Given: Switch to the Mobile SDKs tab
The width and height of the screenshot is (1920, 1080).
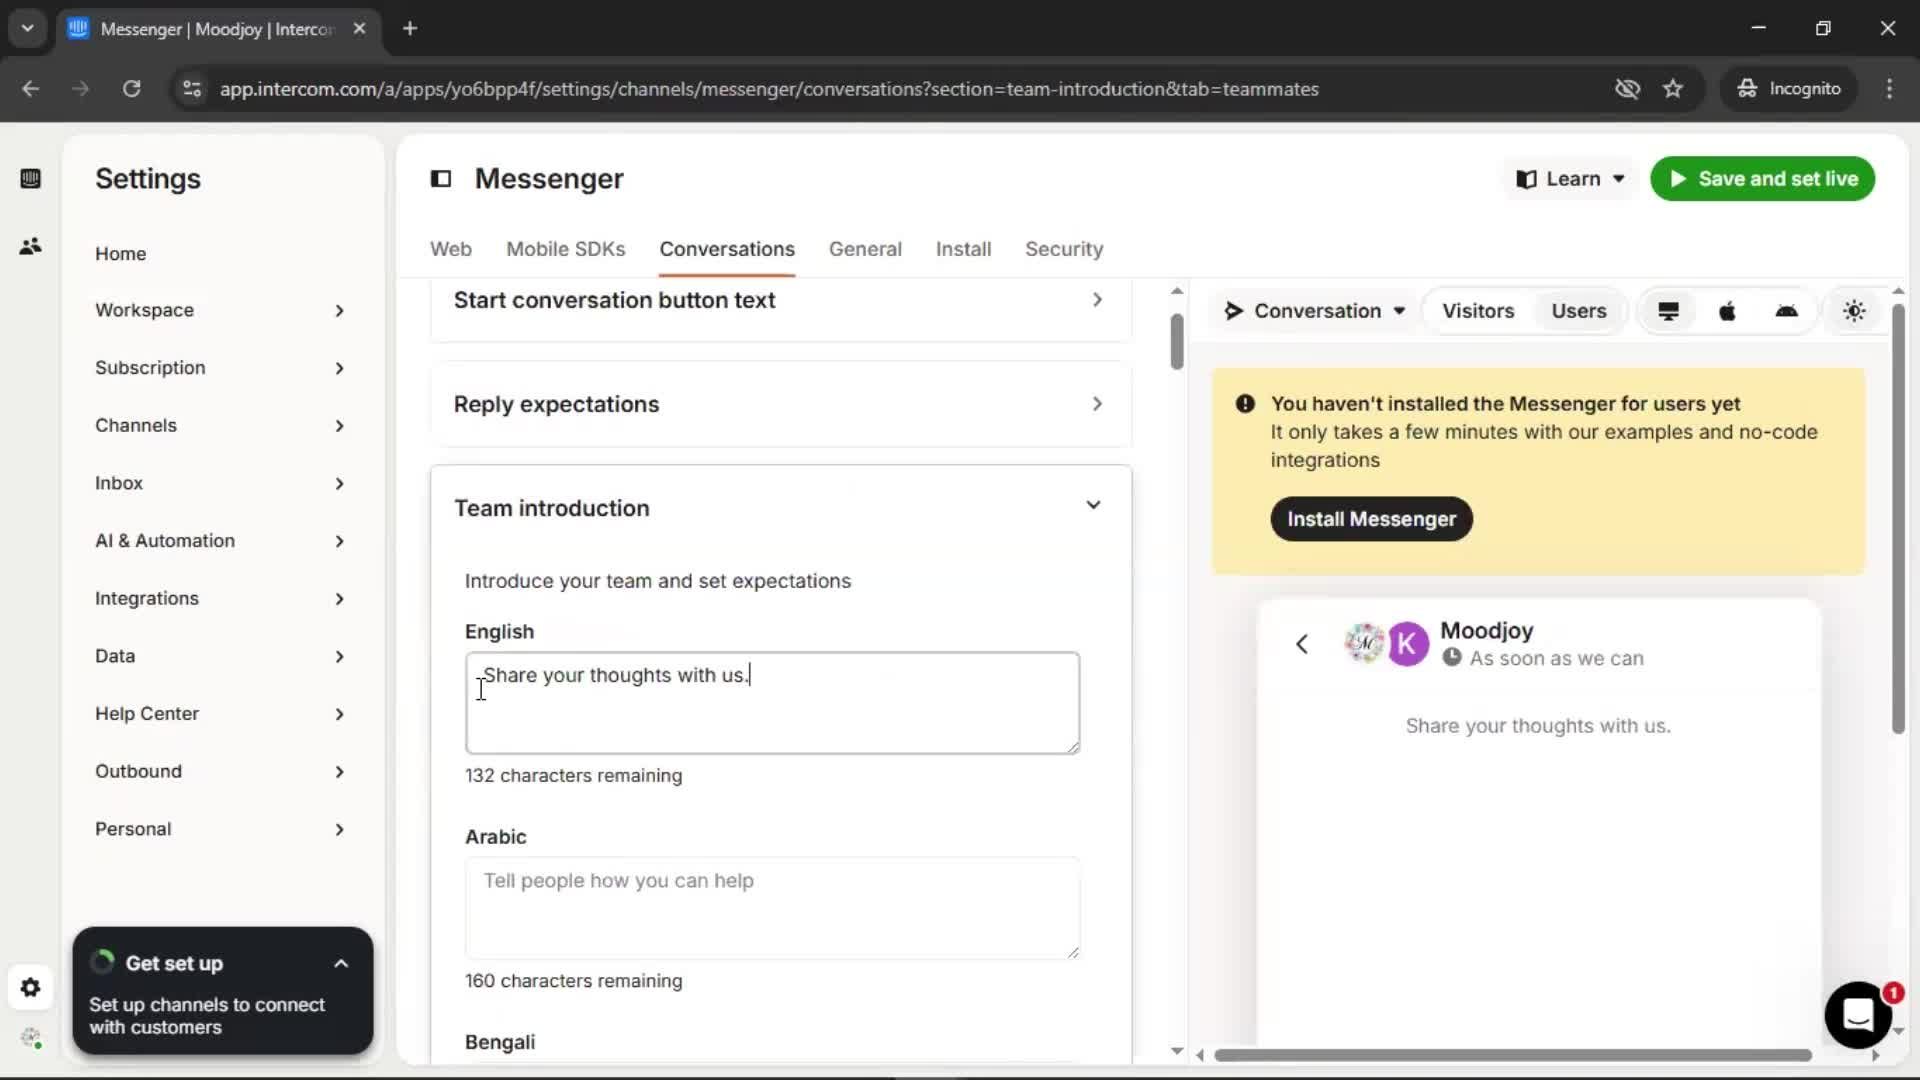Looking at the screenshot, I should [x=565, y=250].
